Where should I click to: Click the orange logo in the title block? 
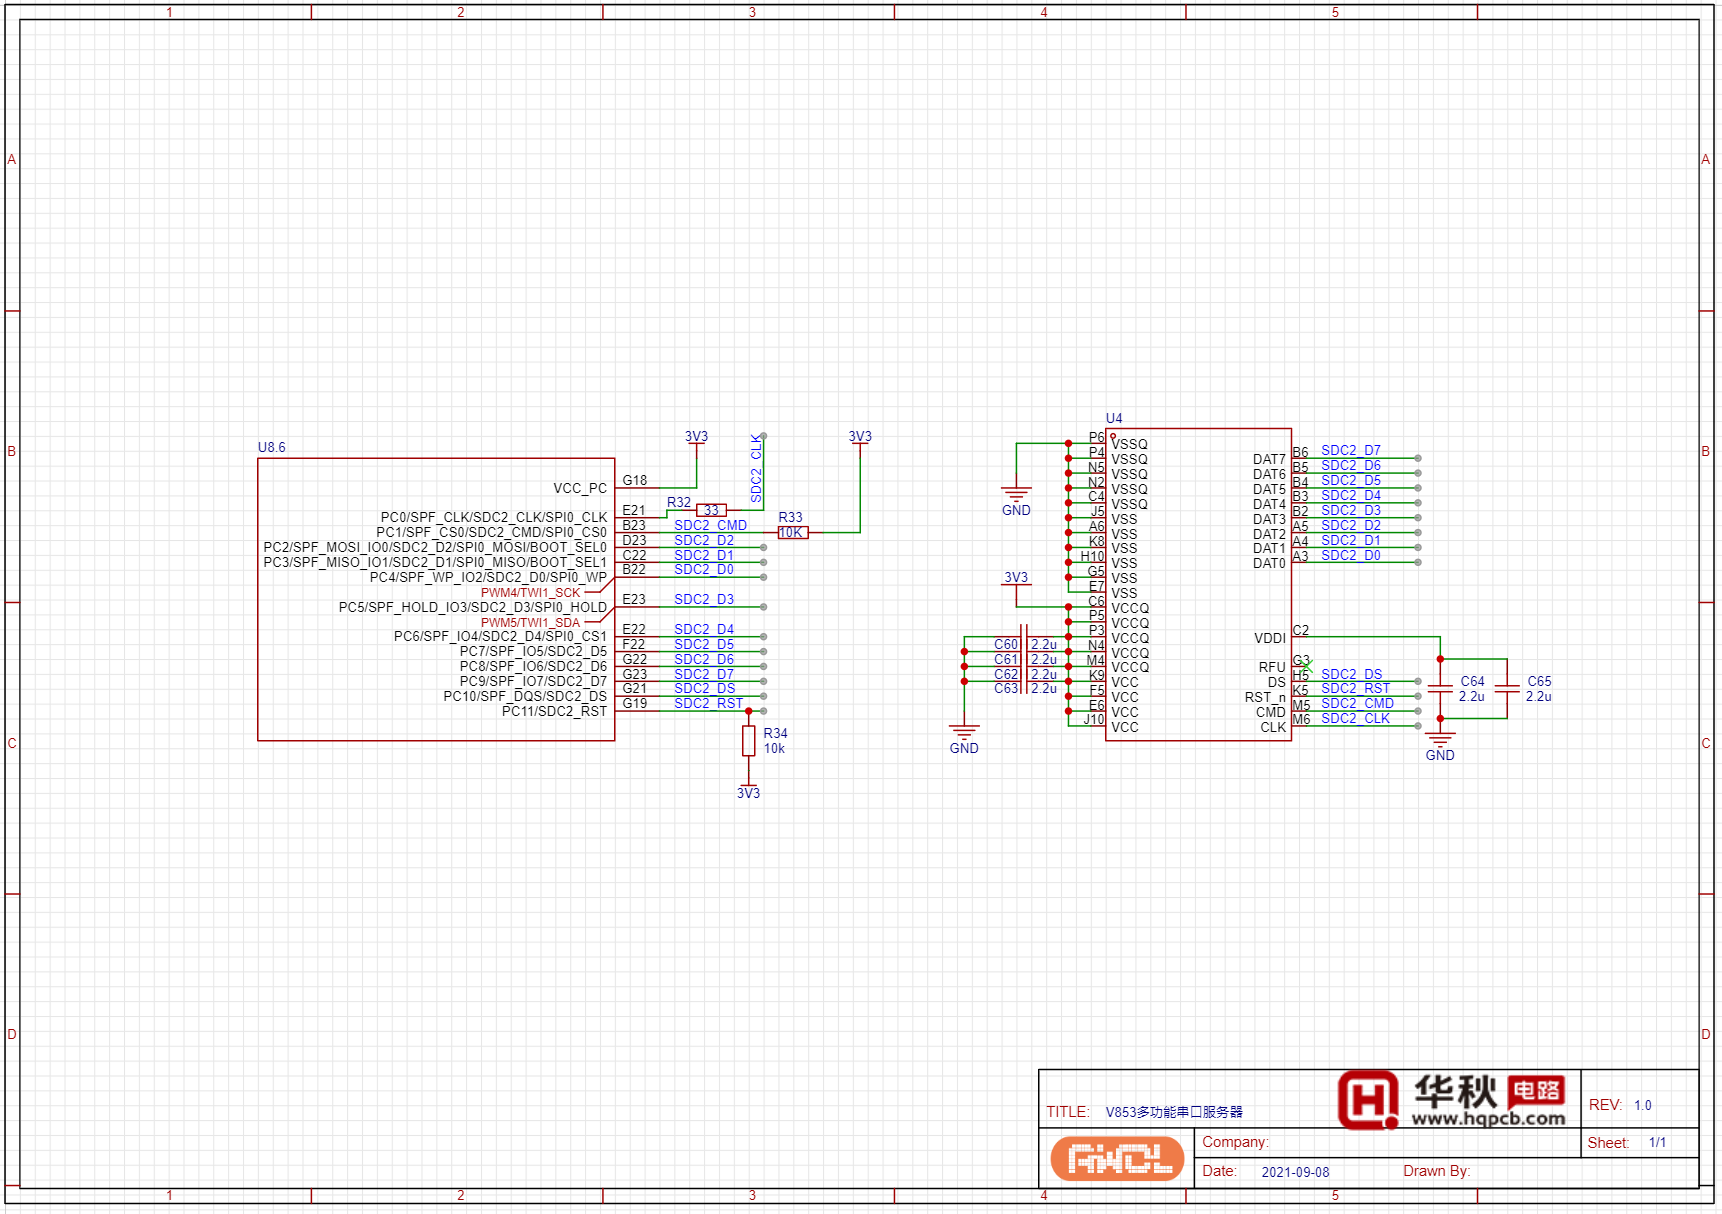click(x=1117, y=1159)
